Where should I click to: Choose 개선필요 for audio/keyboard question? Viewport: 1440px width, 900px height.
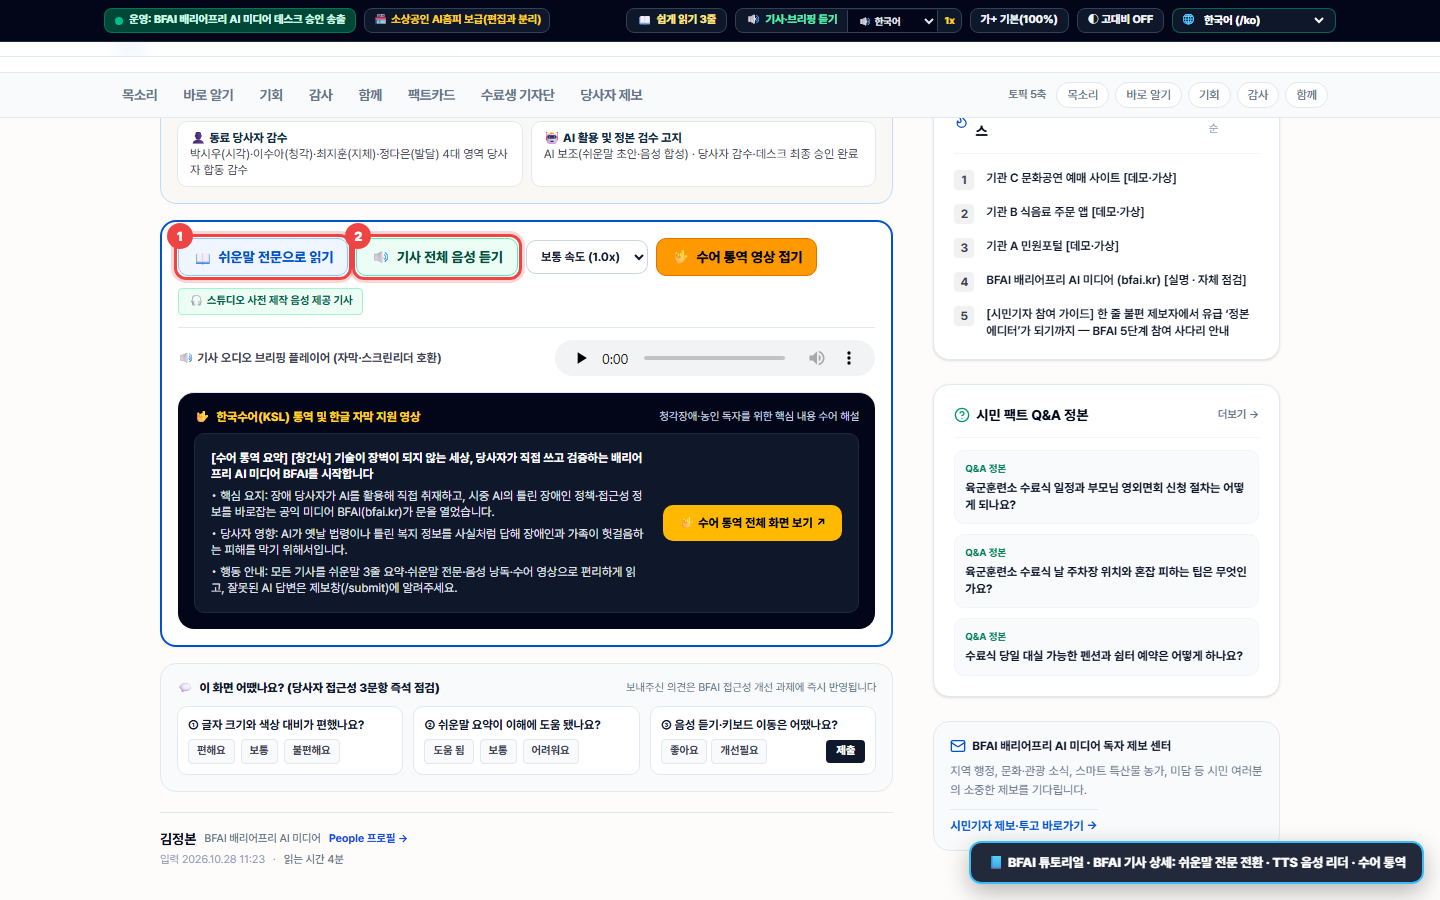pos(739,750)
